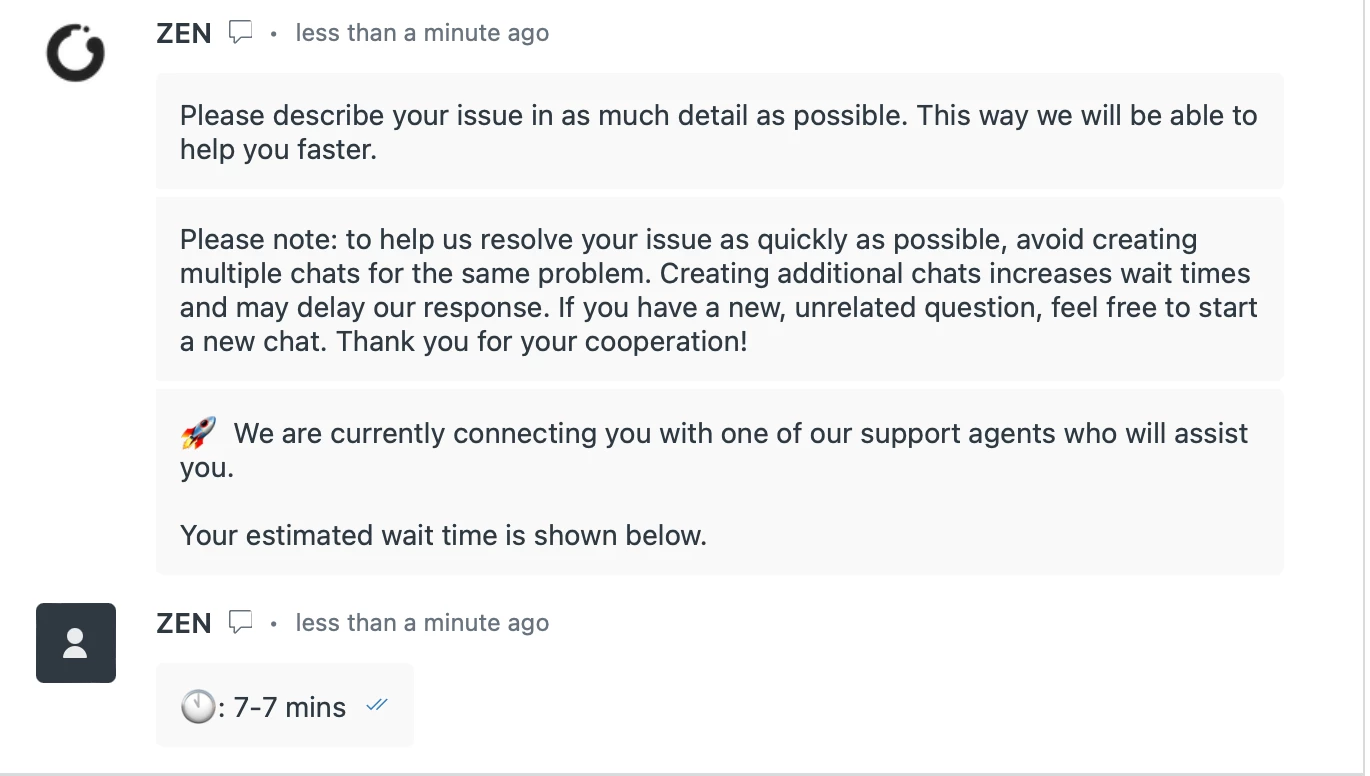This screenshot has width=1370, height=776.
Task: Click the 'Creating additional chats increases wait times' sentence
Action: (955, 273)
